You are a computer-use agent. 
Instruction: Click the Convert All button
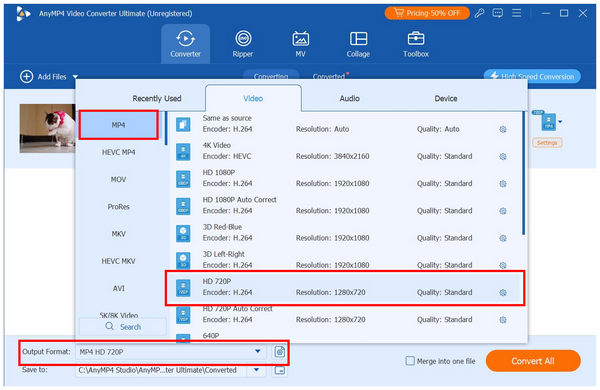[533, 361]
